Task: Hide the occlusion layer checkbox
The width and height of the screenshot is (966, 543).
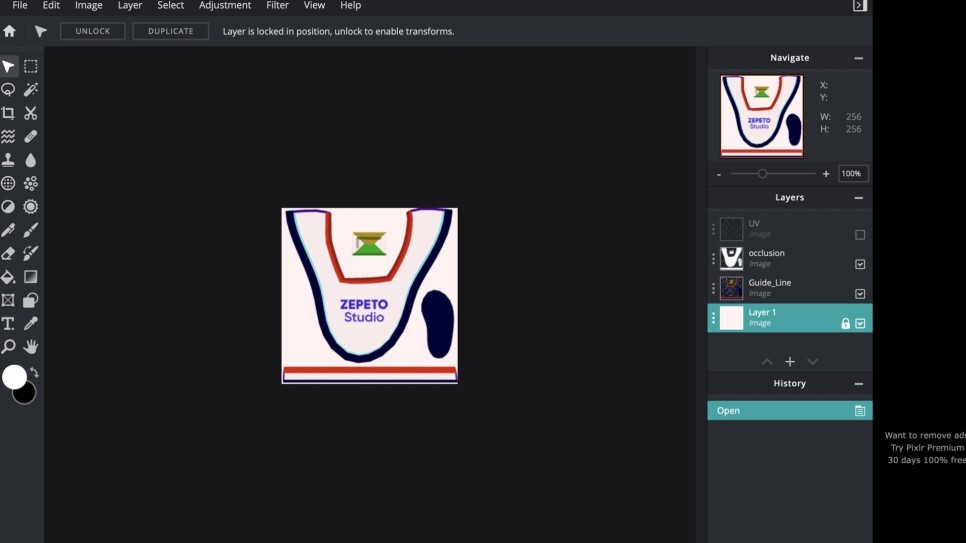Action: 860,264
